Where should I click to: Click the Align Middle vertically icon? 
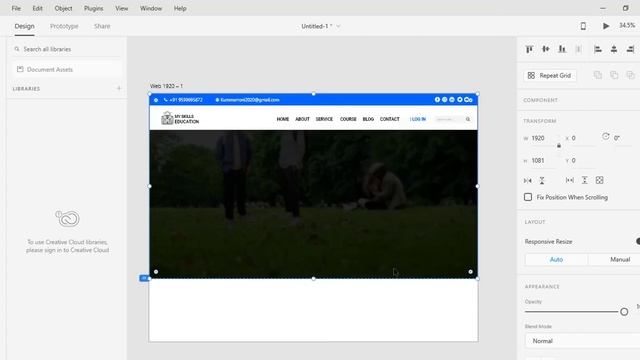(x=546, y=49)
